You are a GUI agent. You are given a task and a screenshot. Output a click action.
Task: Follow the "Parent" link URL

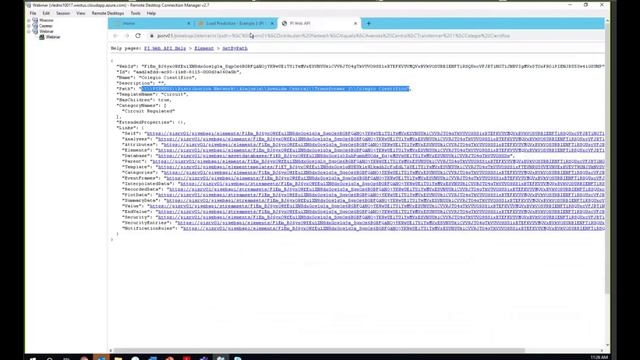[x=378, y=162]
